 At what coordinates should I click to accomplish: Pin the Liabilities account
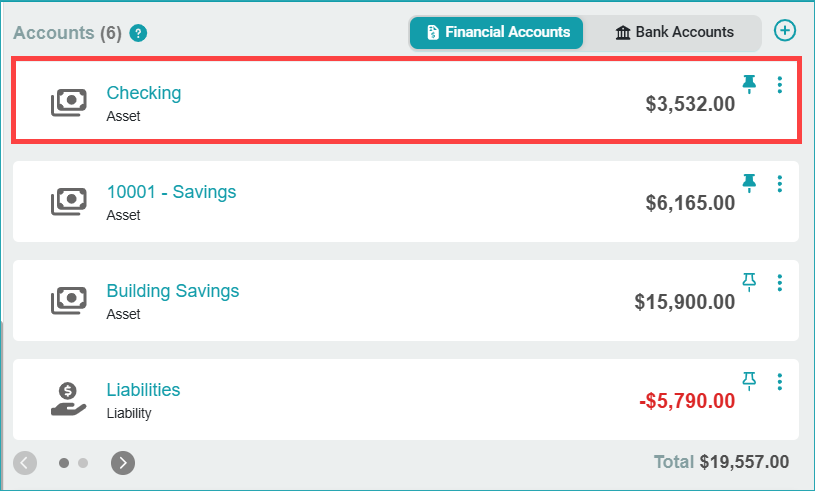[749, 380]
